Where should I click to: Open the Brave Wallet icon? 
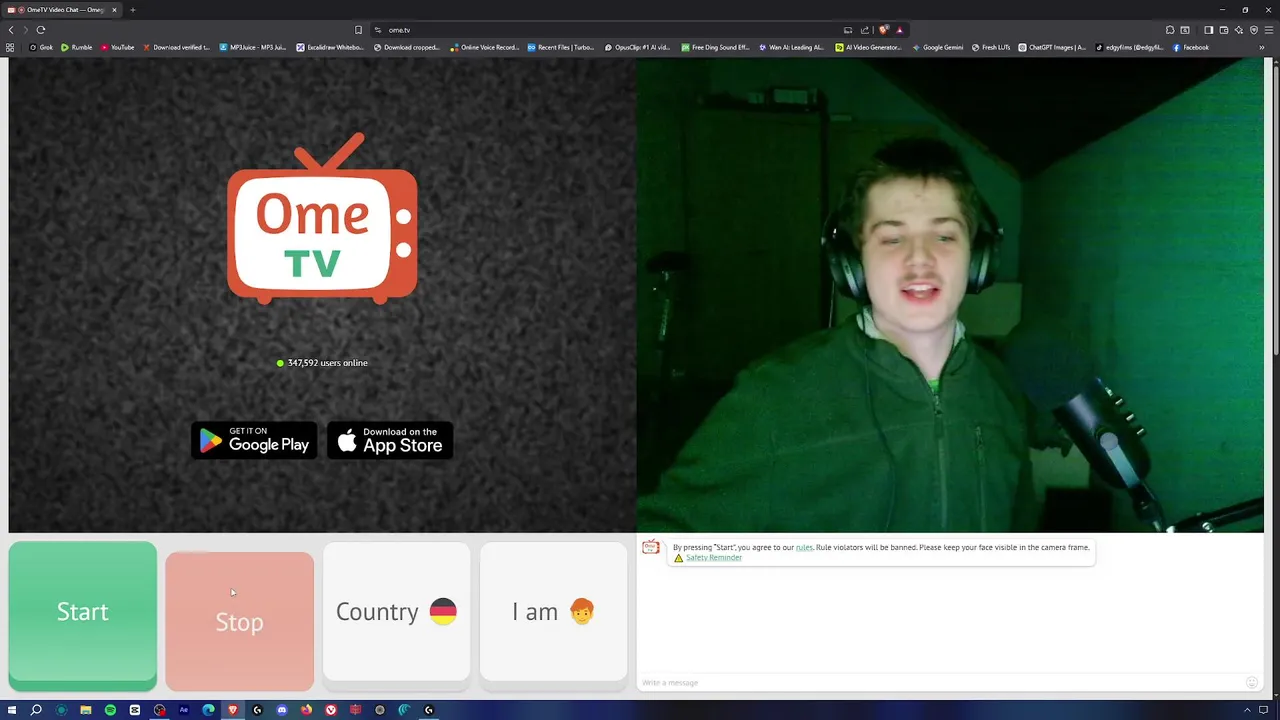coord(1223,30)
